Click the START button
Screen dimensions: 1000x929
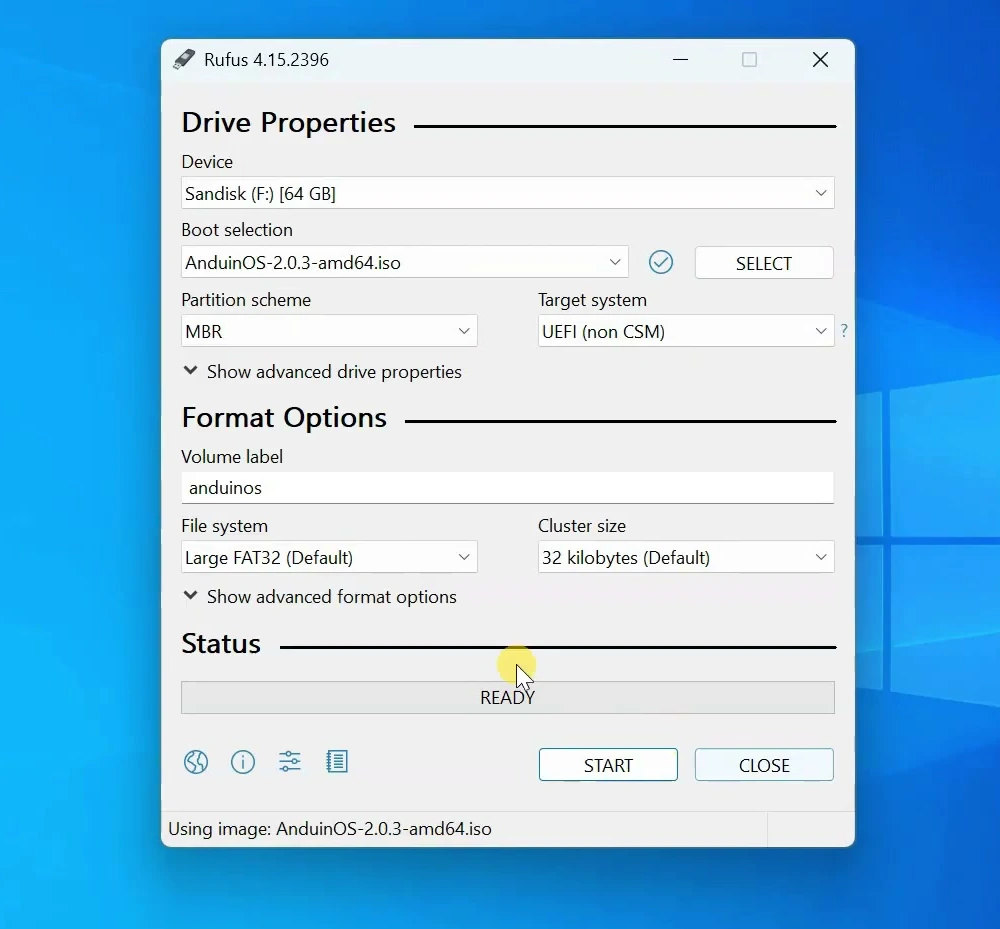click(x=608, y=764)
